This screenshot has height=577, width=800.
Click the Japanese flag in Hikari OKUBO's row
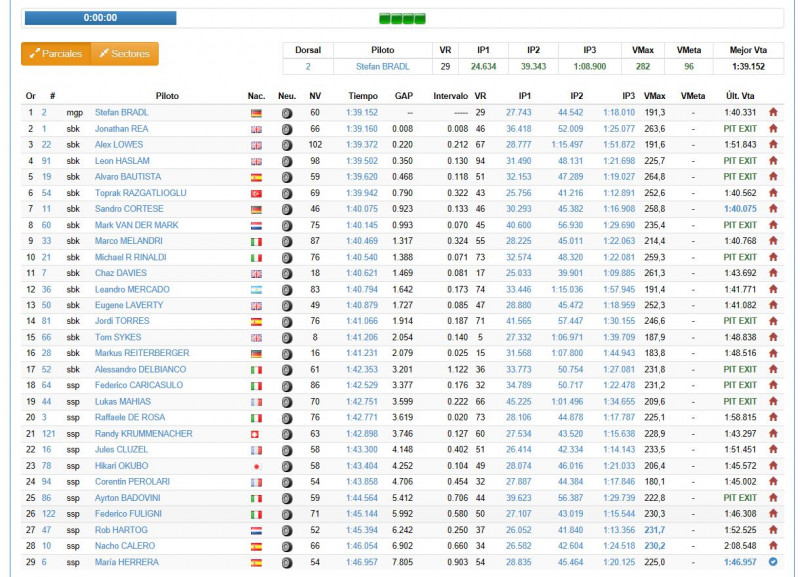coord(256,467)
